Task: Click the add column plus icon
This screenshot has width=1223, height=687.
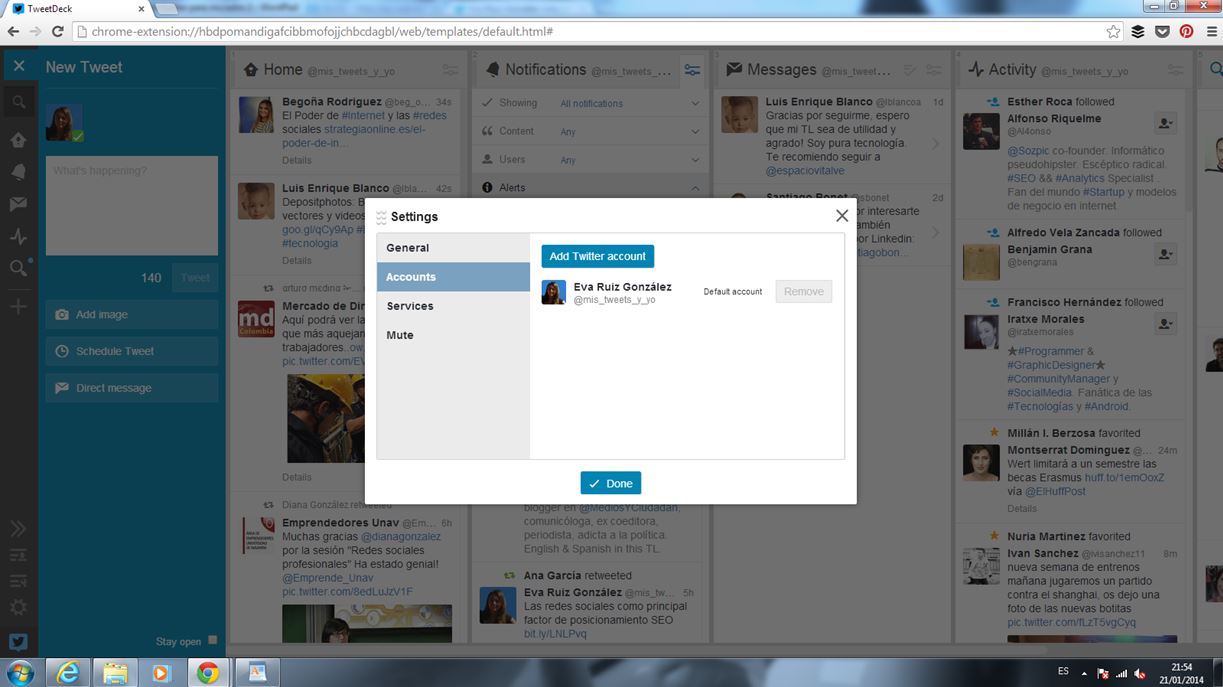Action: click(x=18, y=306)
